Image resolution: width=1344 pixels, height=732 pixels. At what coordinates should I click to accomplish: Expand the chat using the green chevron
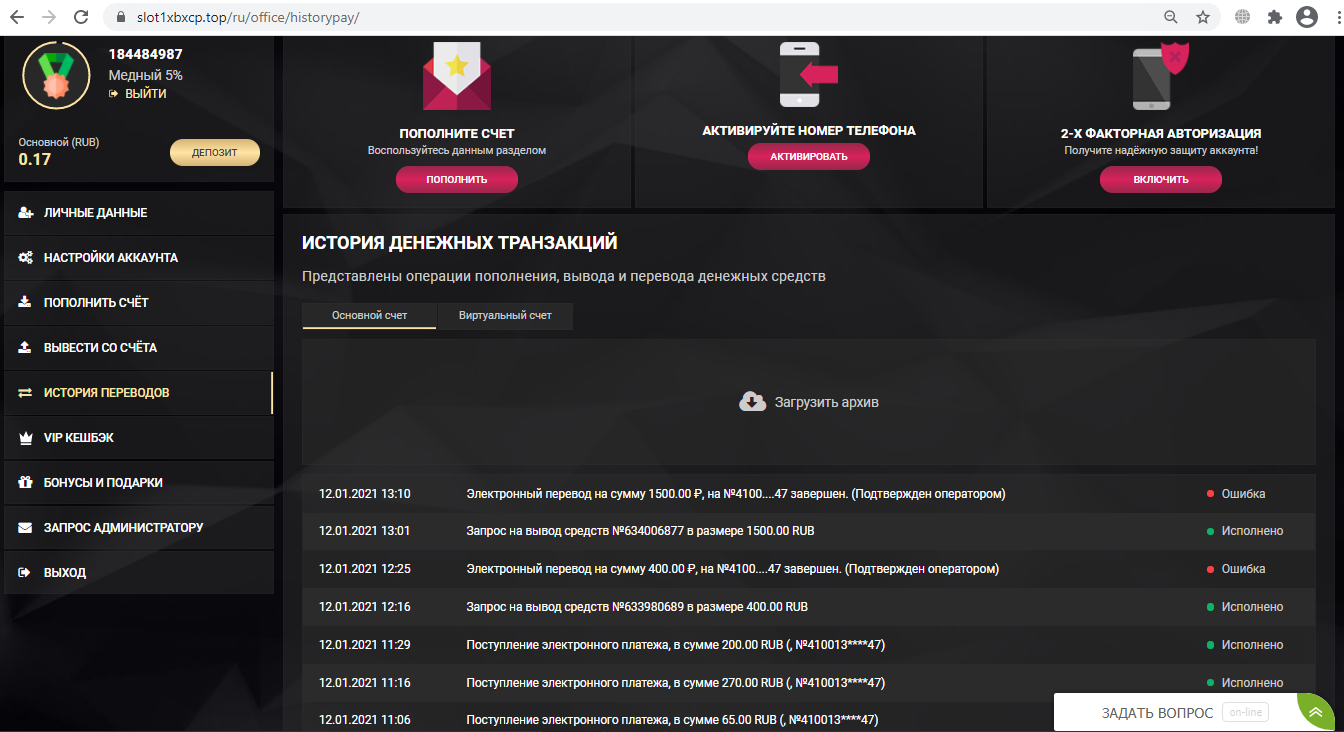pos(1315,710)
